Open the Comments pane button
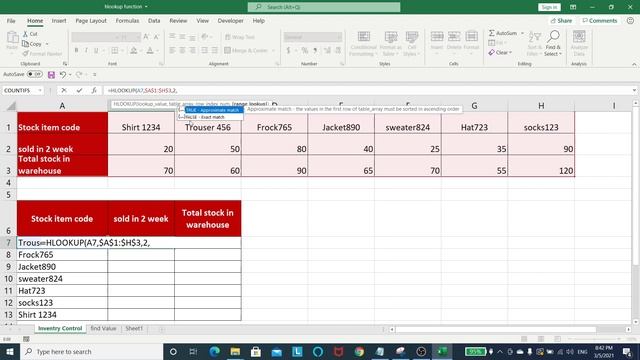640x360 pixels. [x=600, y=20]
